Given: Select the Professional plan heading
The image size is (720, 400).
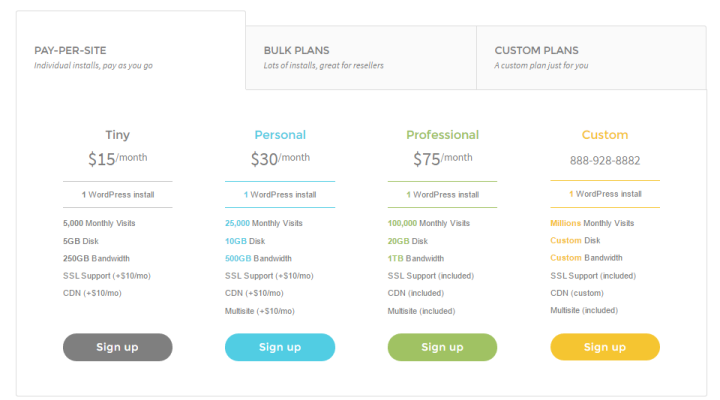Looking at the screenshot, I should [x=442, y=135].
